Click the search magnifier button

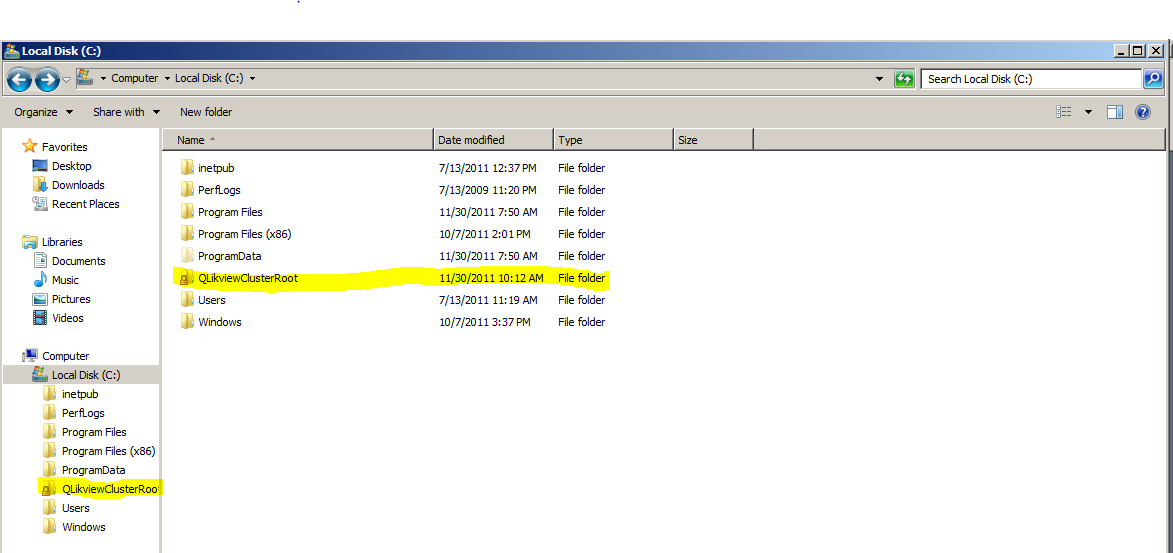pyautogui.click(x=1153, y=79)
